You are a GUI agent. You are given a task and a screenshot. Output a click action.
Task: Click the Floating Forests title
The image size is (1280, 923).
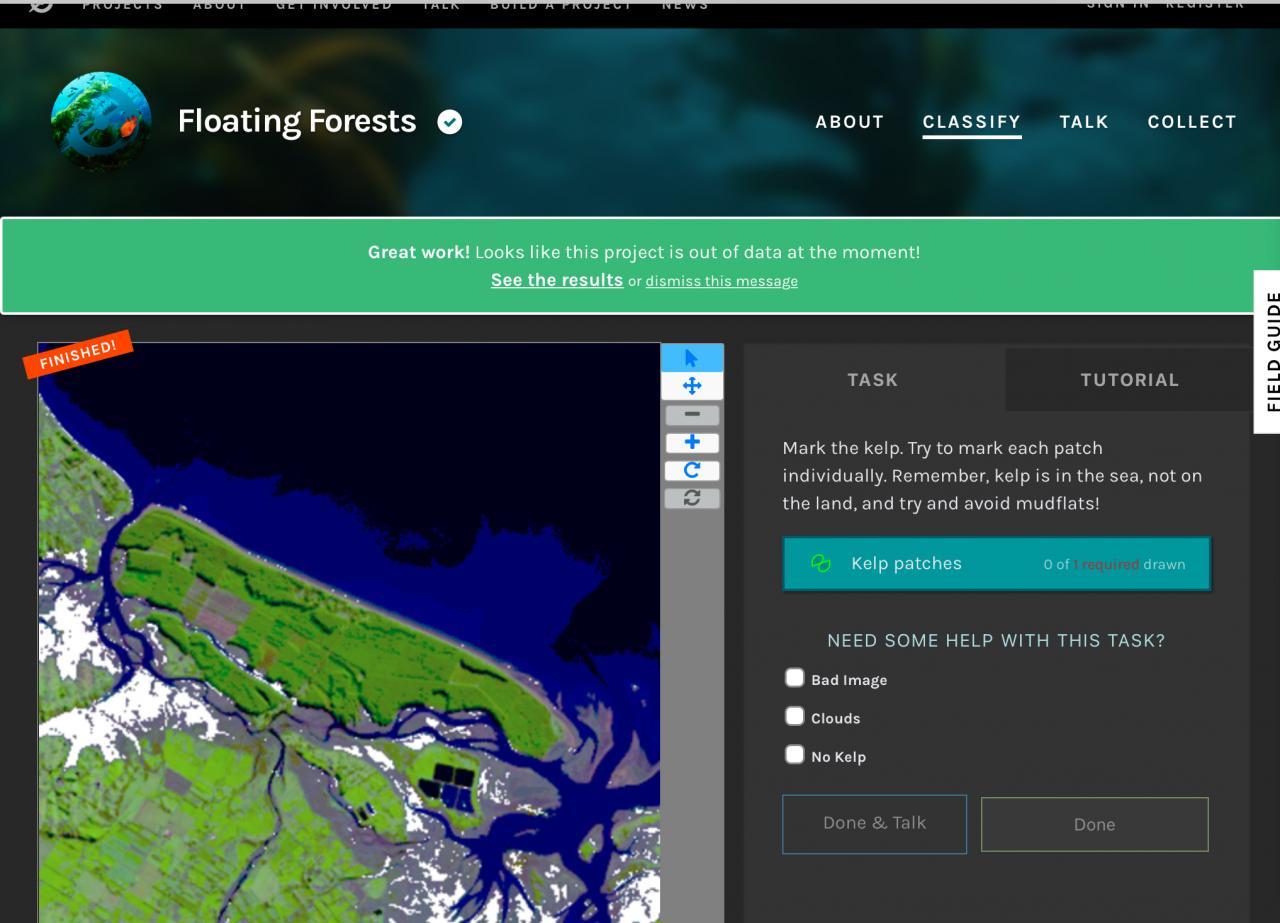[297, 121]
